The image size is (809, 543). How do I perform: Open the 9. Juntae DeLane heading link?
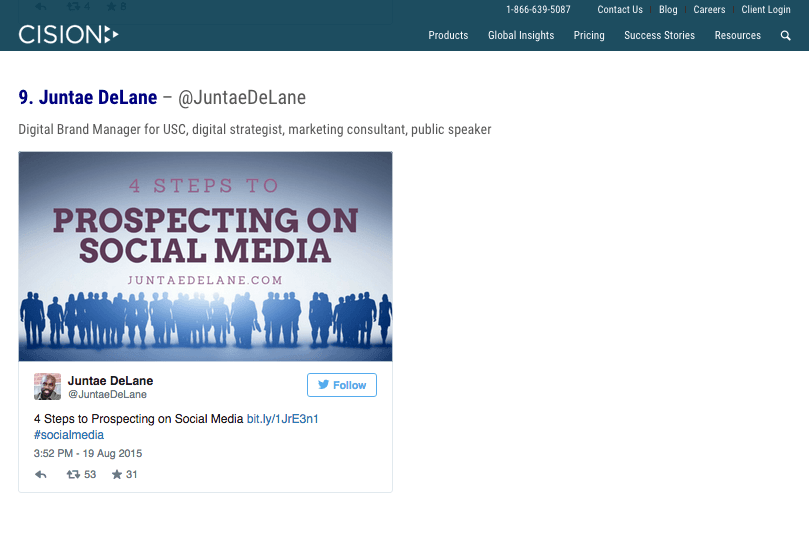point(88,97)
